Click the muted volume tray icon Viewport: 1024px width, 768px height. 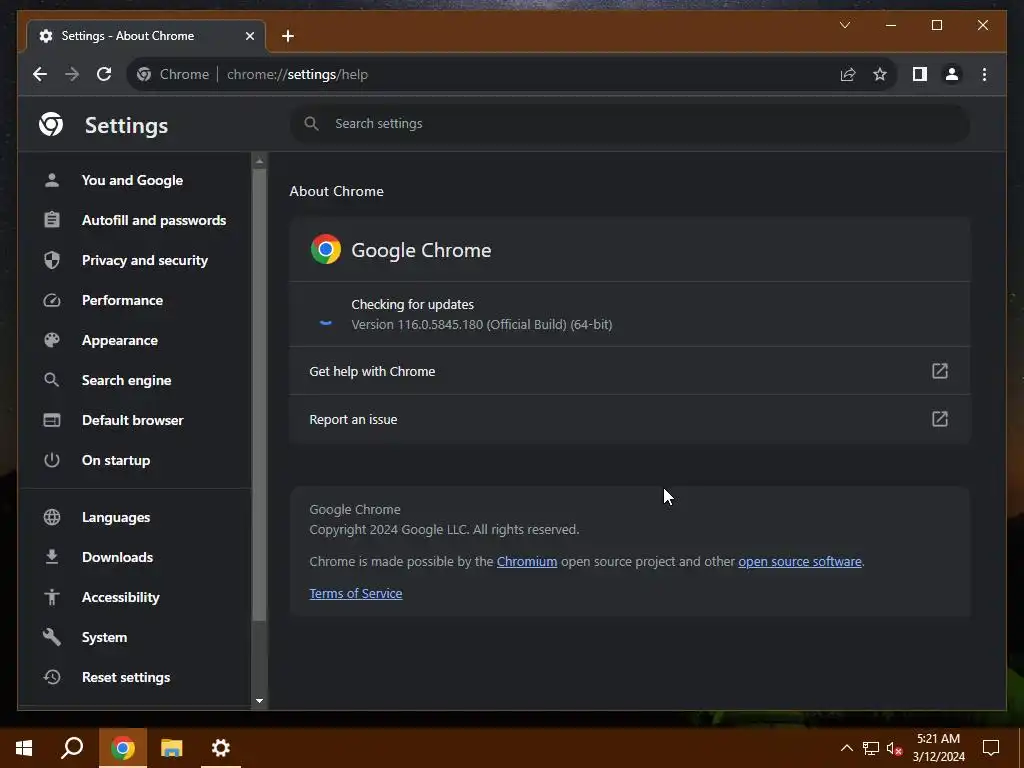pos(894,748)
